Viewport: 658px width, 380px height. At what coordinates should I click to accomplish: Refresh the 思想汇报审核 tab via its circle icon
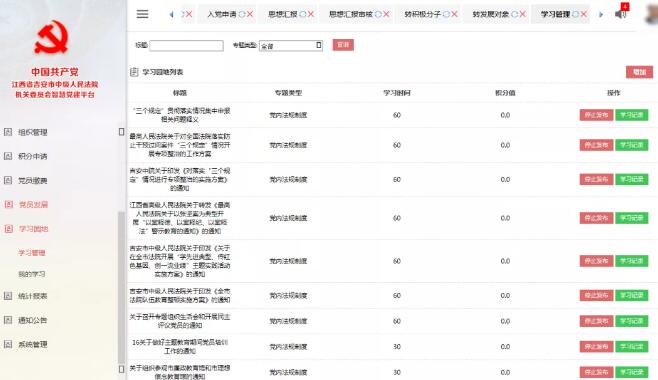(379, 14)
